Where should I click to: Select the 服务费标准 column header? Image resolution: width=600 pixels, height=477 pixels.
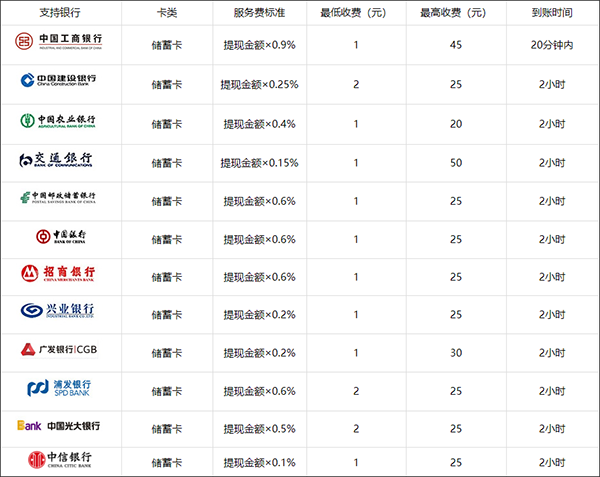click(x=259, y=13)
